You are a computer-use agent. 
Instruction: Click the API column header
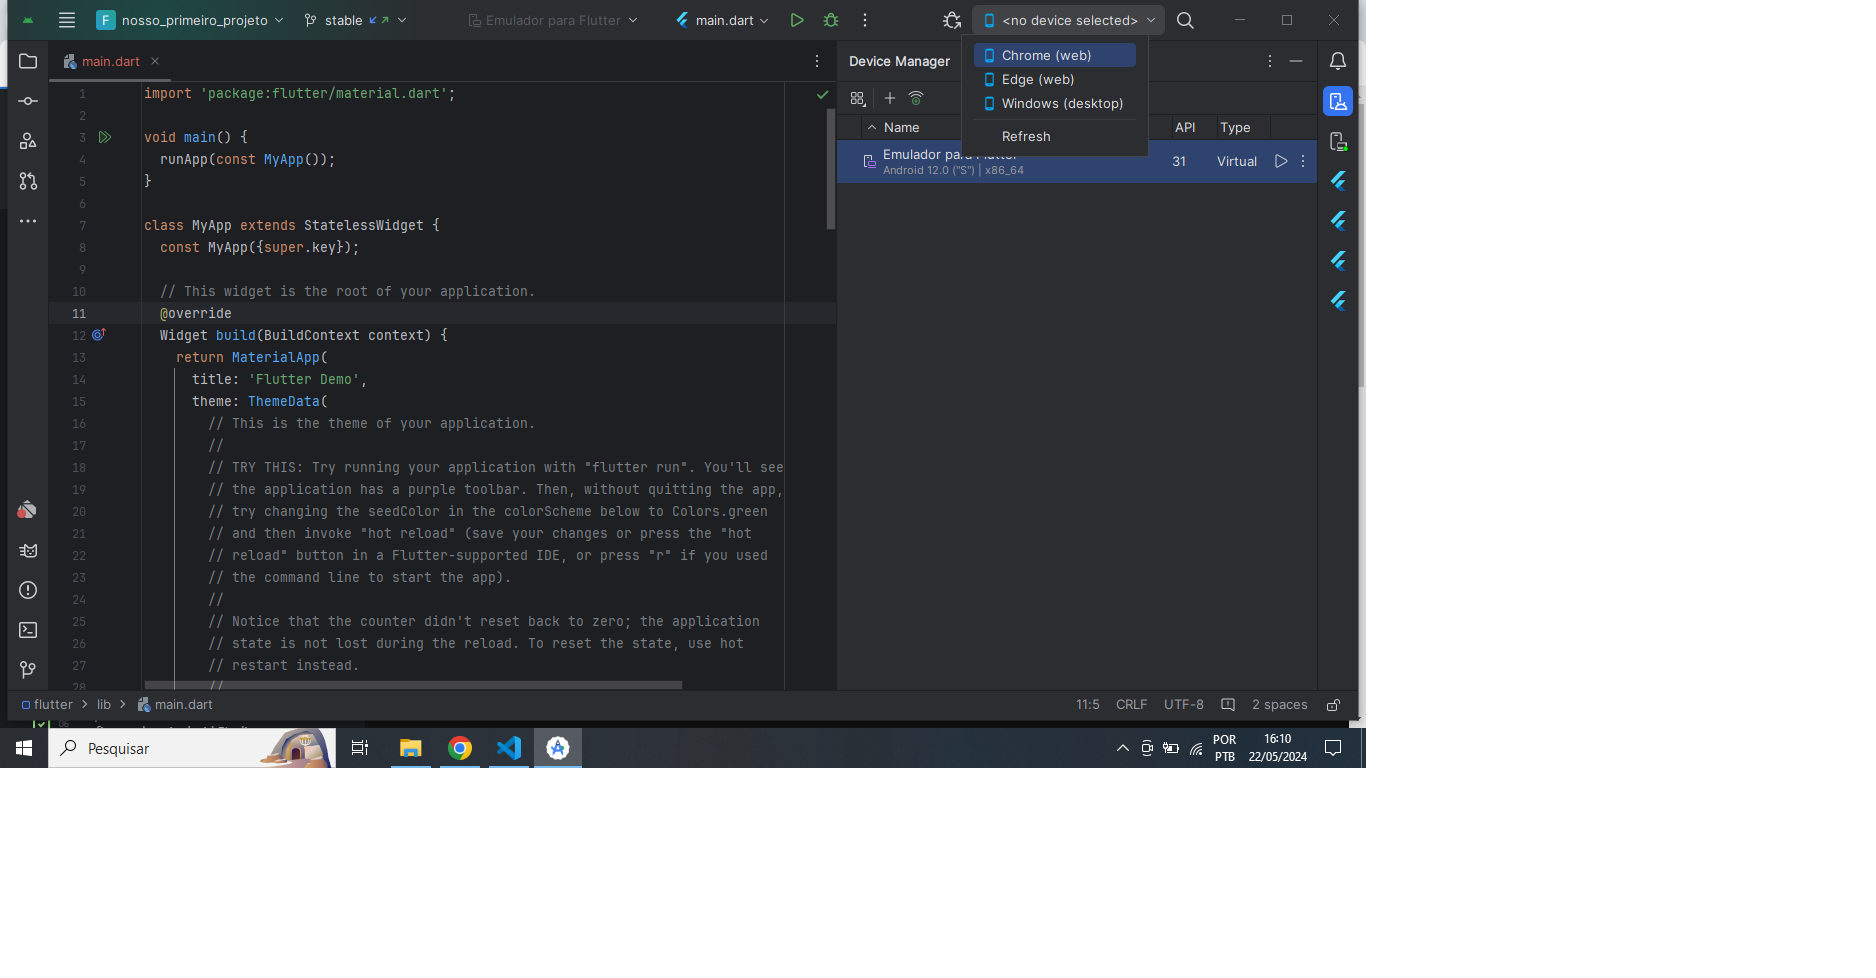point(1185,127)
